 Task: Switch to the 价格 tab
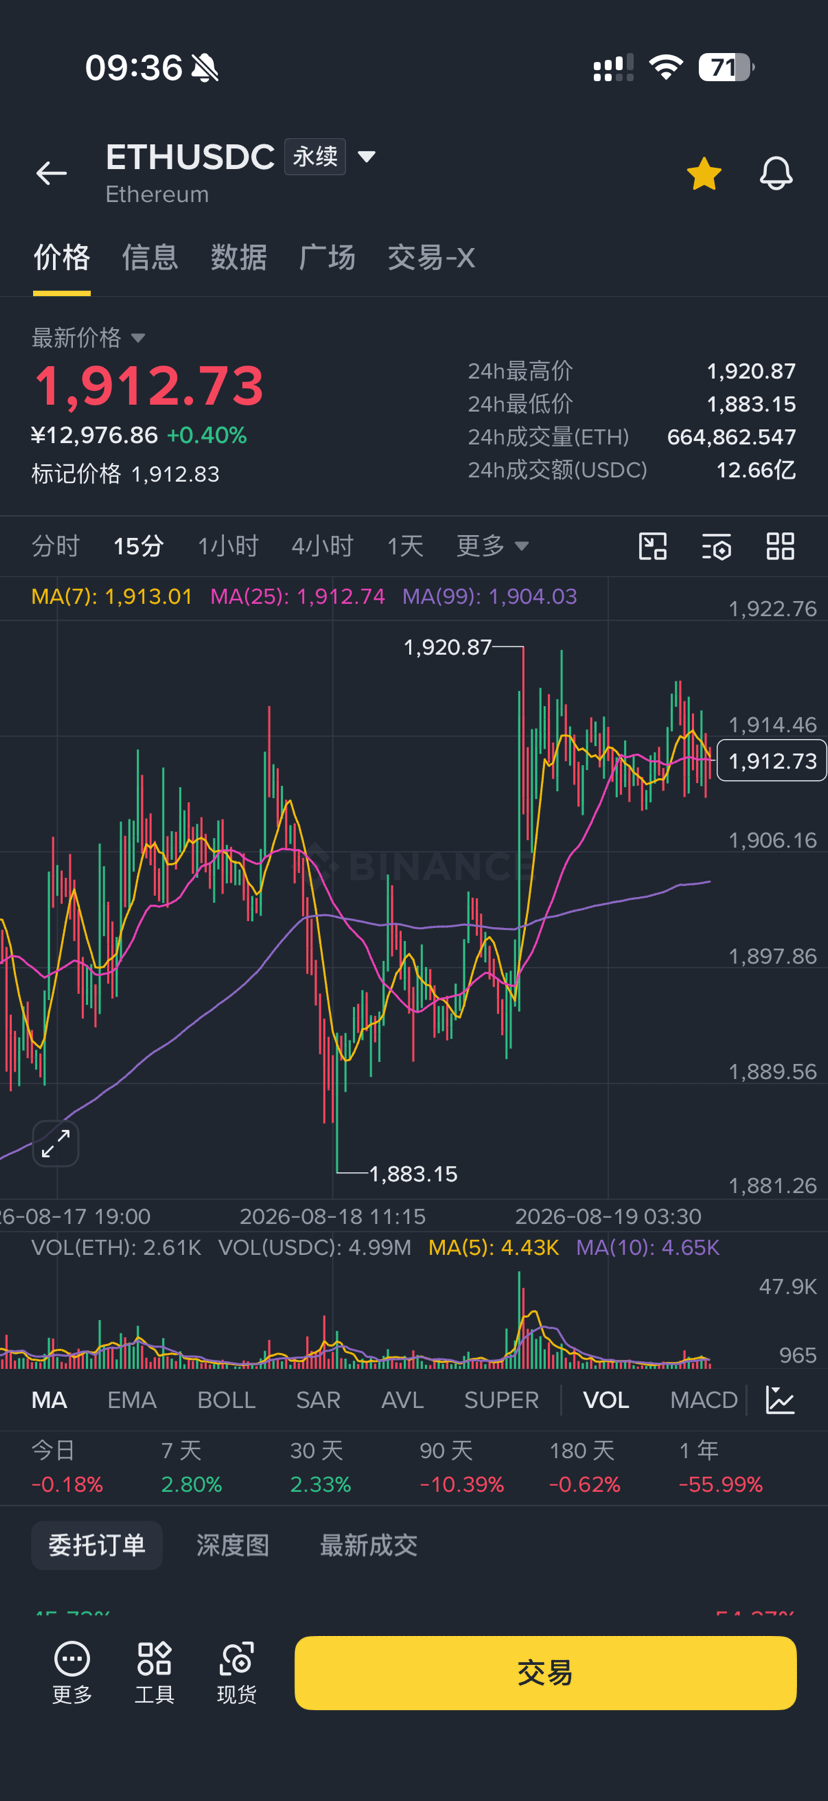(62, 258)
